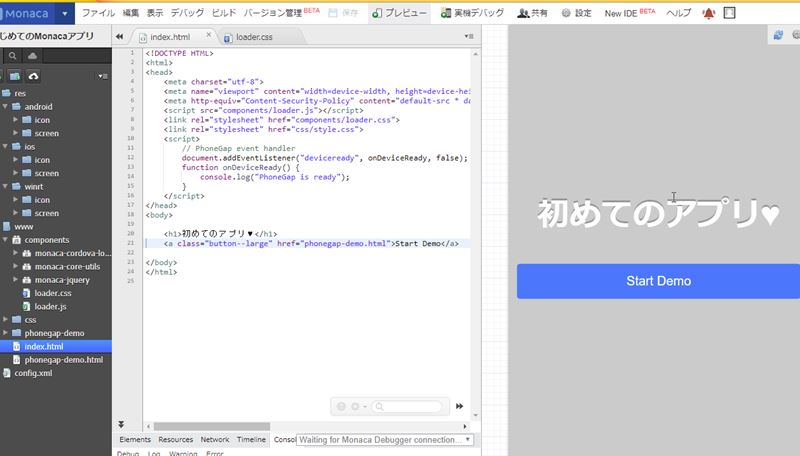Expand the css folder
Image resolution: width=800 pixels, height=456 pixels.
click(x=5, y=319)
